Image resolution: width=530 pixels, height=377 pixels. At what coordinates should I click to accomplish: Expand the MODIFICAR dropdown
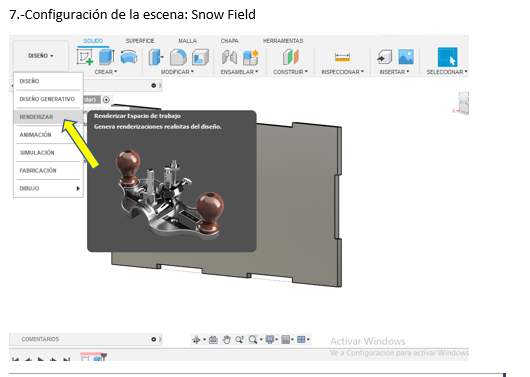pyautogui.click(x=177, y=72)
